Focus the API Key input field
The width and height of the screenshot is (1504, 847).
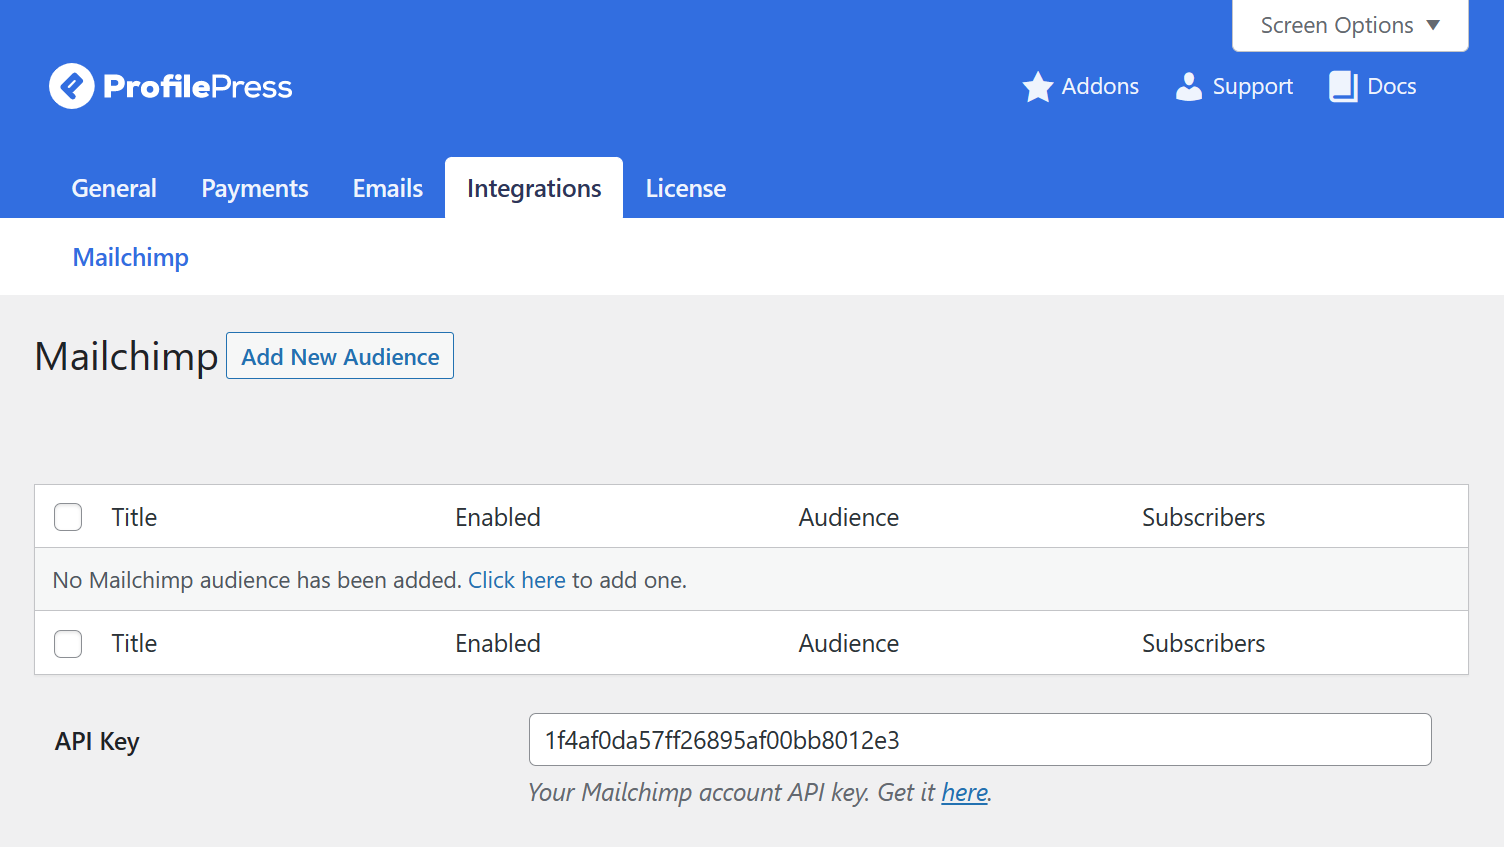click(980, 740)
